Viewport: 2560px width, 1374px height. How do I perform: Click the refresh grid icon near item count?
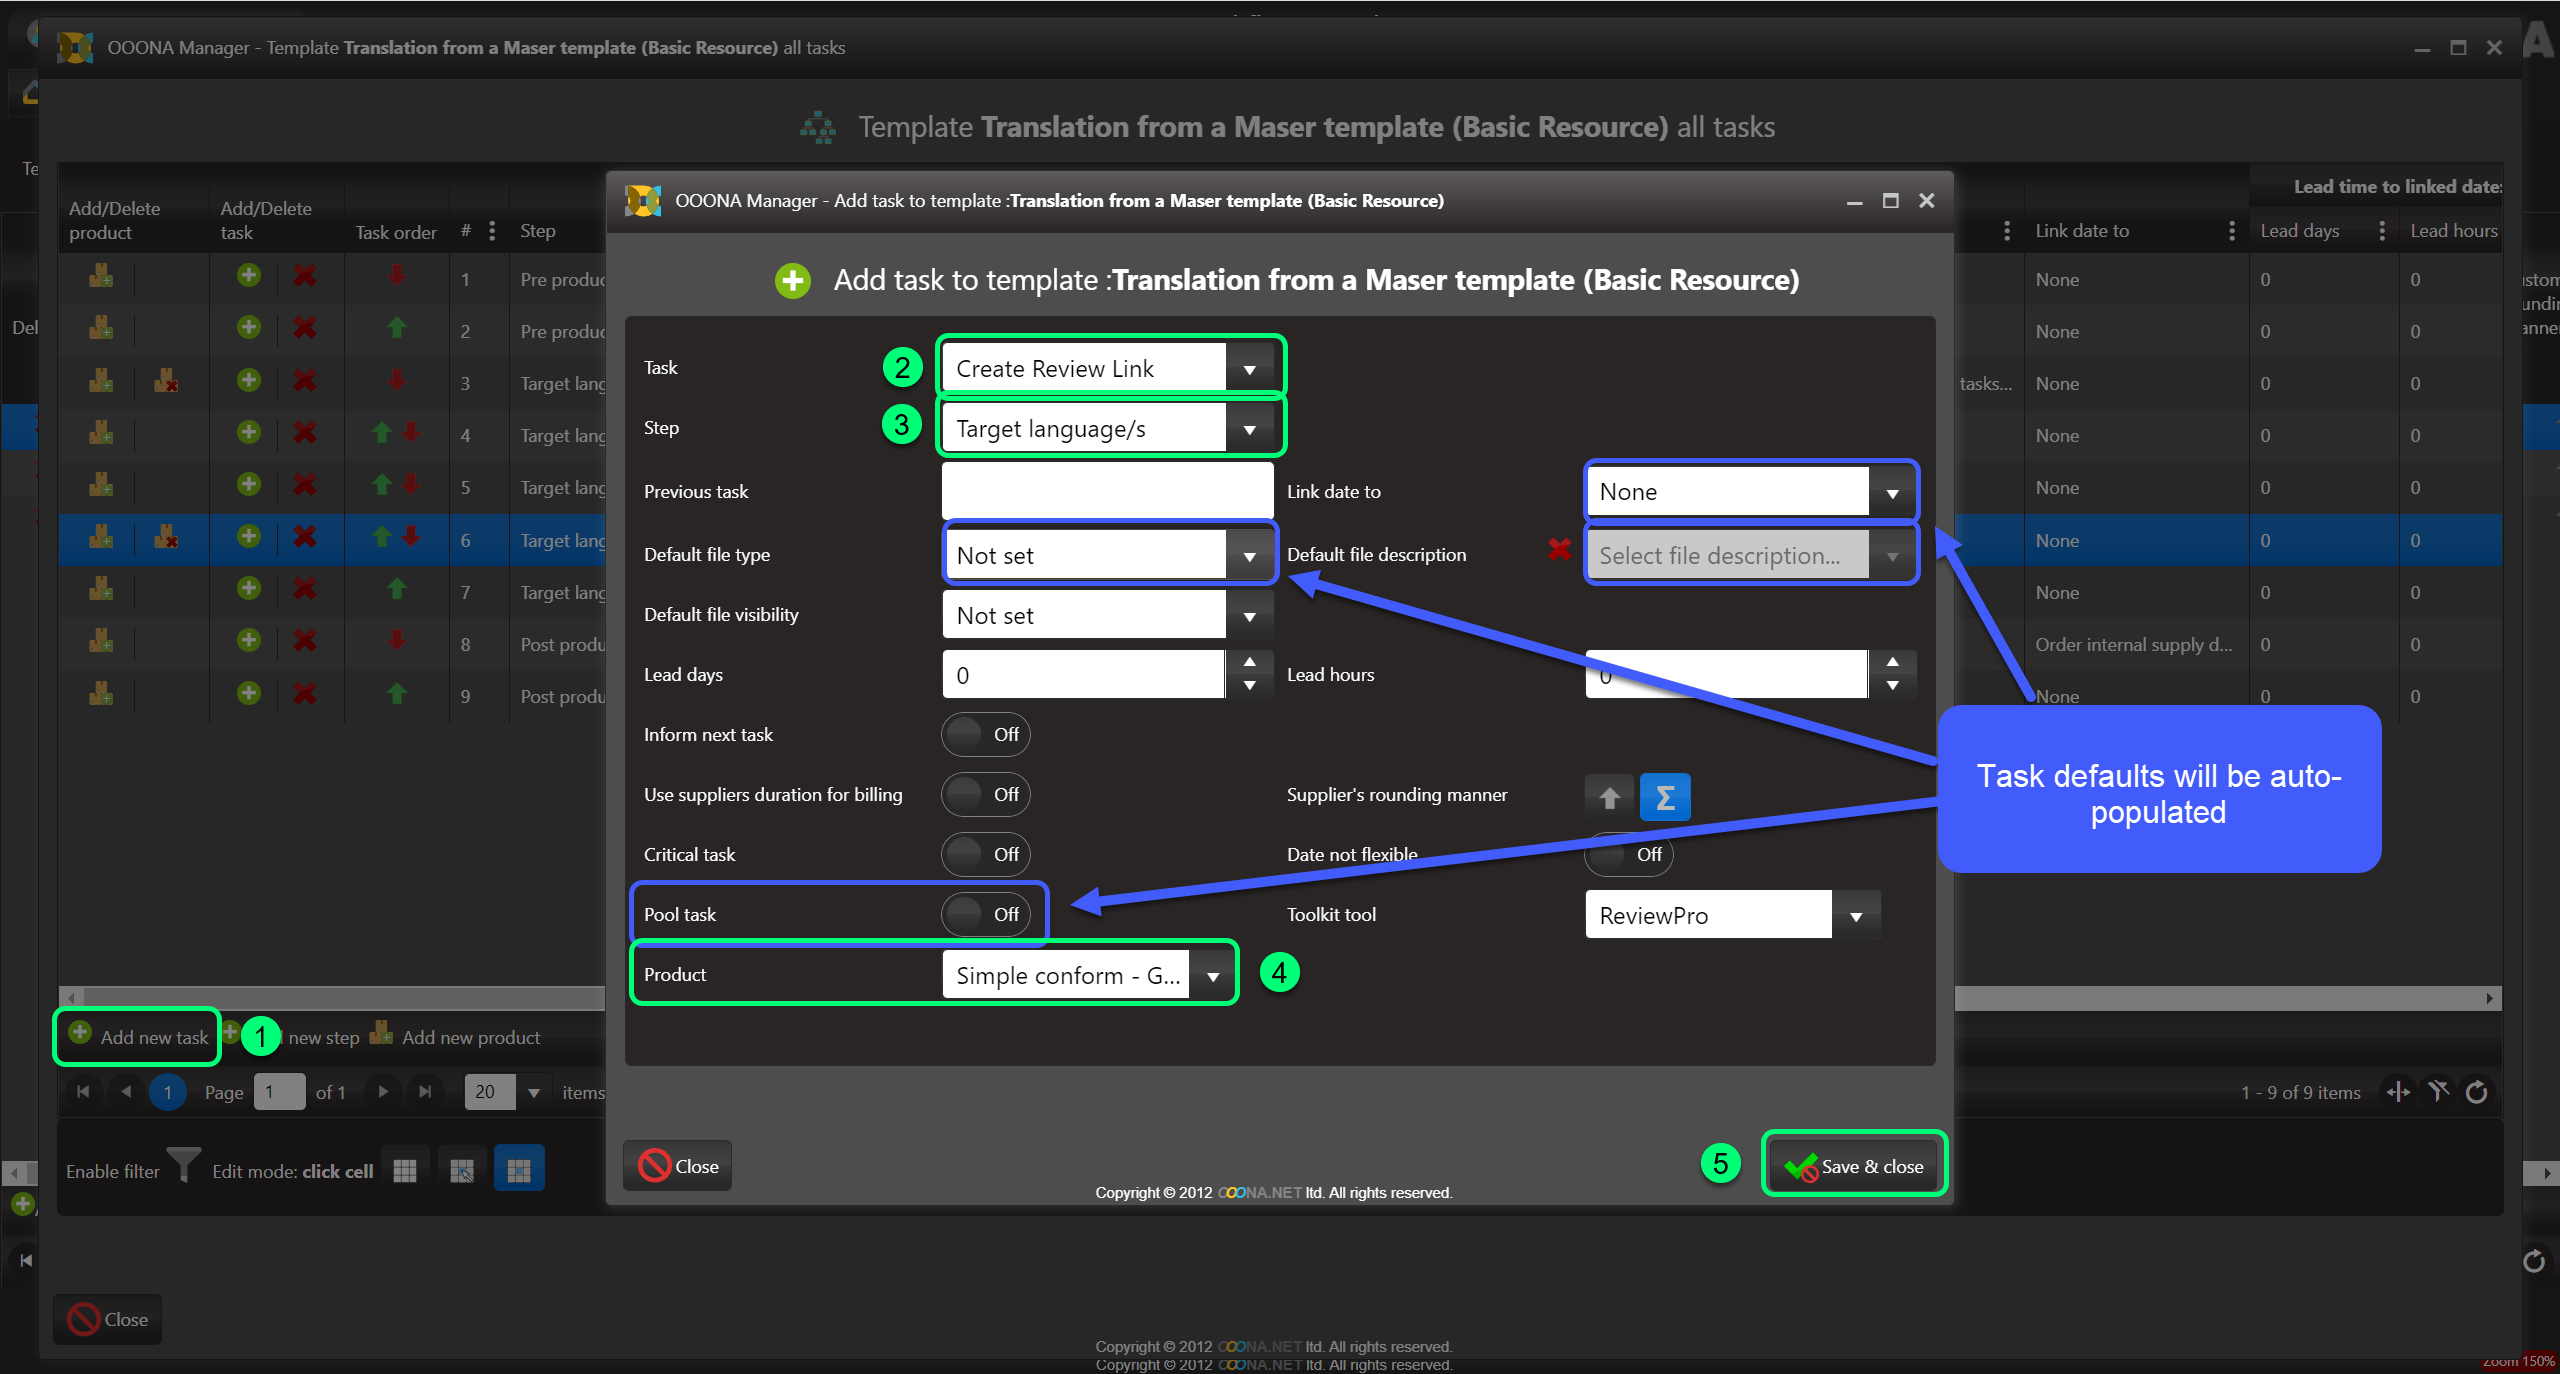[2476, 1092]
